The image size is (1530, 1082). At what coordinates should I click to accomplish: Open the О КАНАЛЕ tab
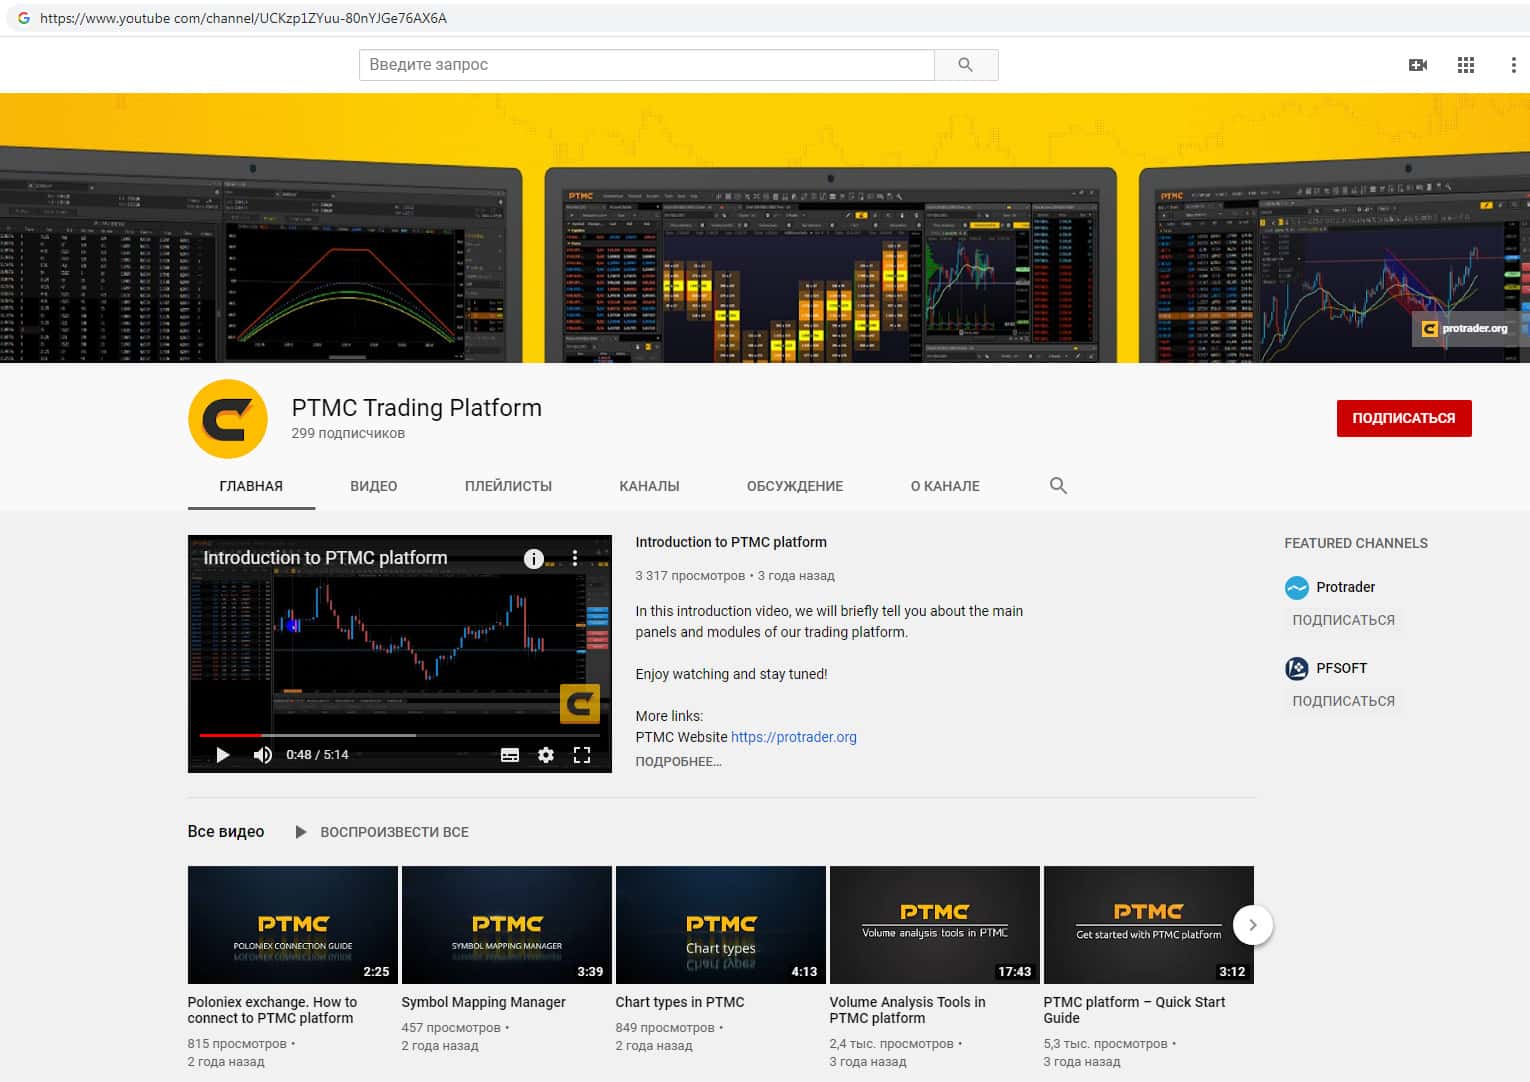[945, 487]
